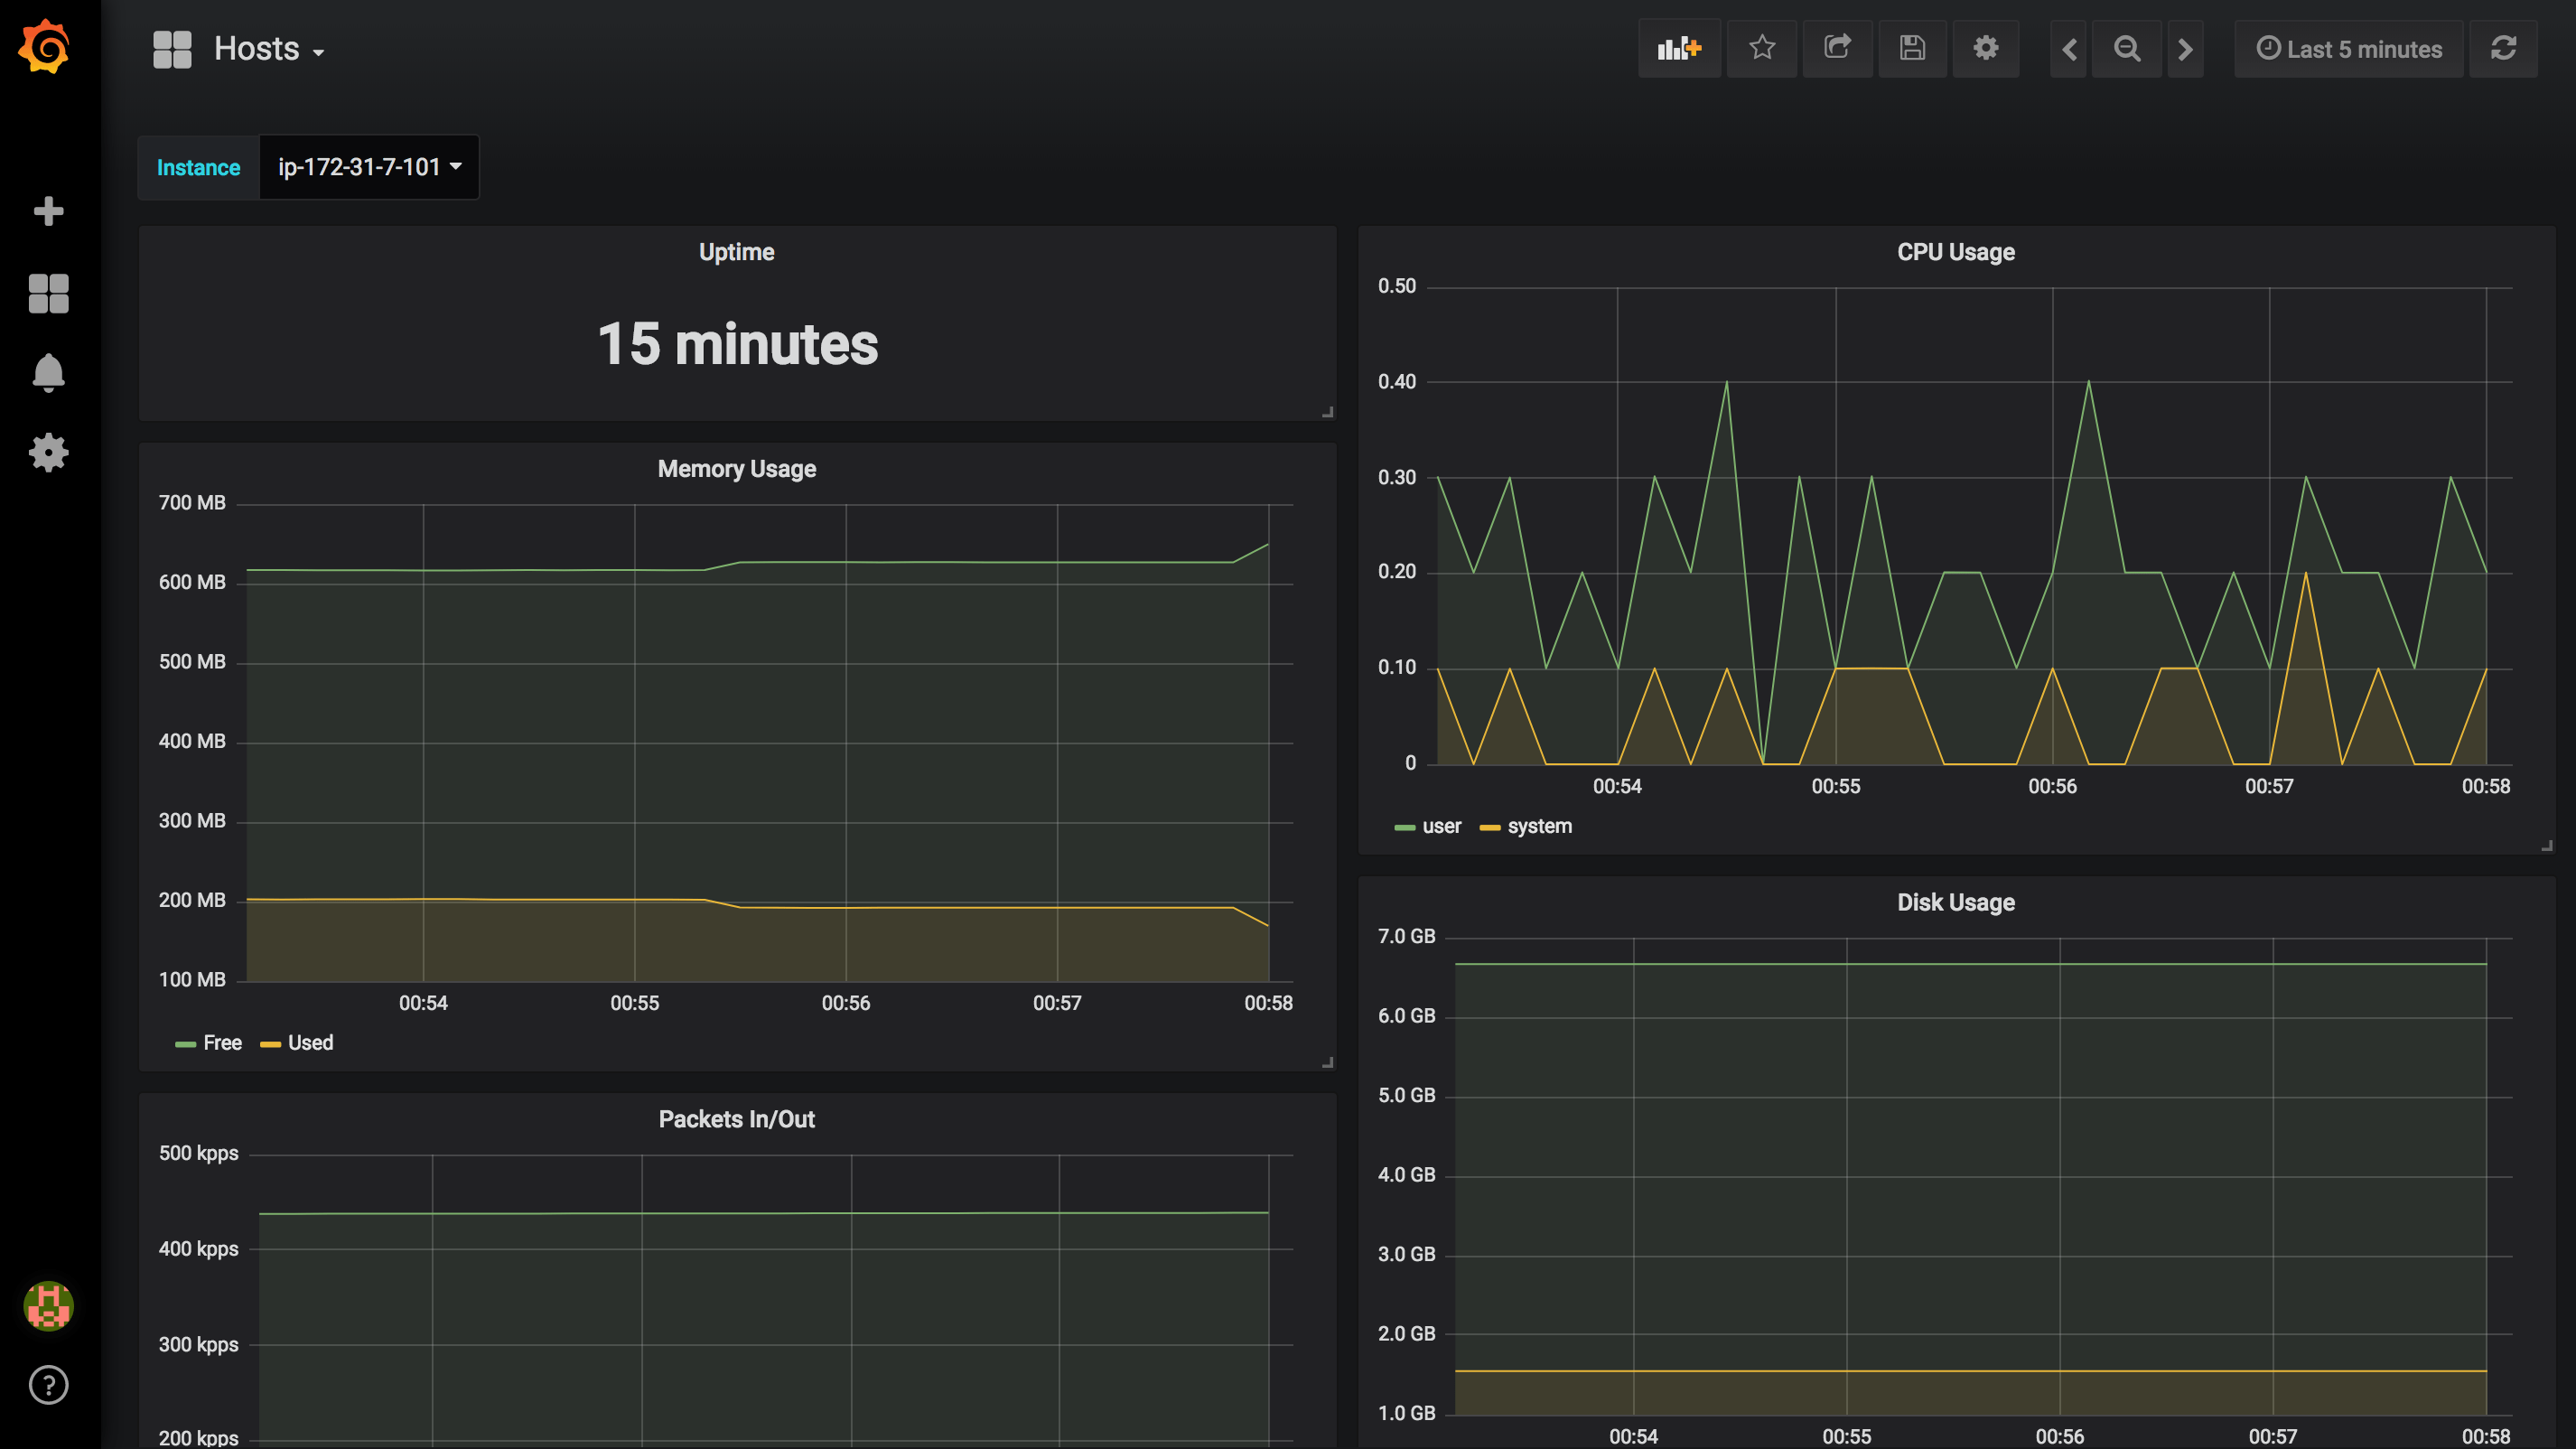2576x1449 pixels.
Task: Star this dashboard as favorite
Action: point(1762,48)
